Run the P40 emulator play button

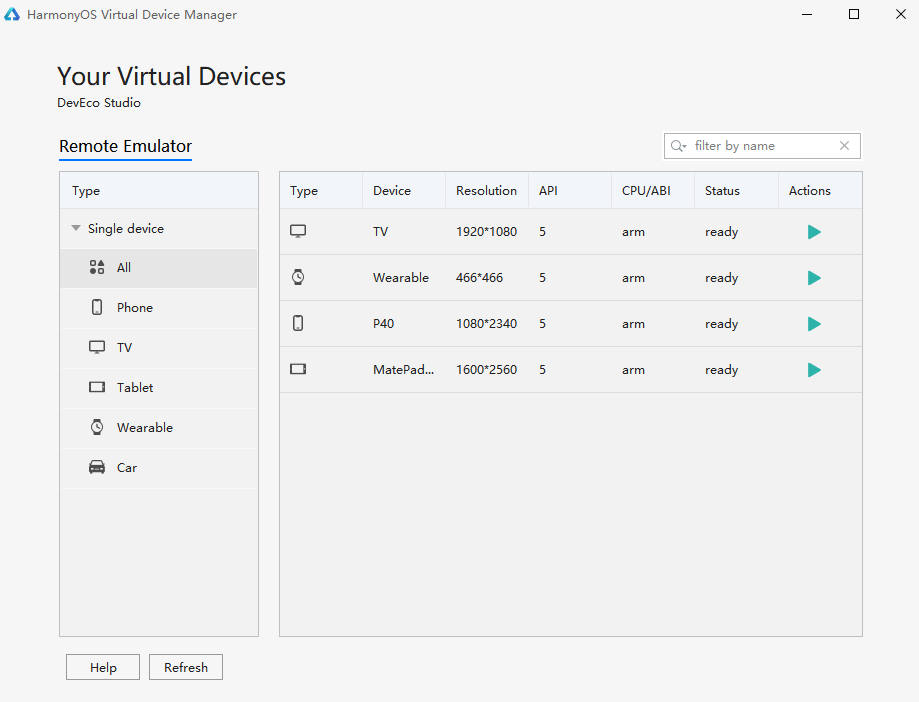(x=814, y=324)
